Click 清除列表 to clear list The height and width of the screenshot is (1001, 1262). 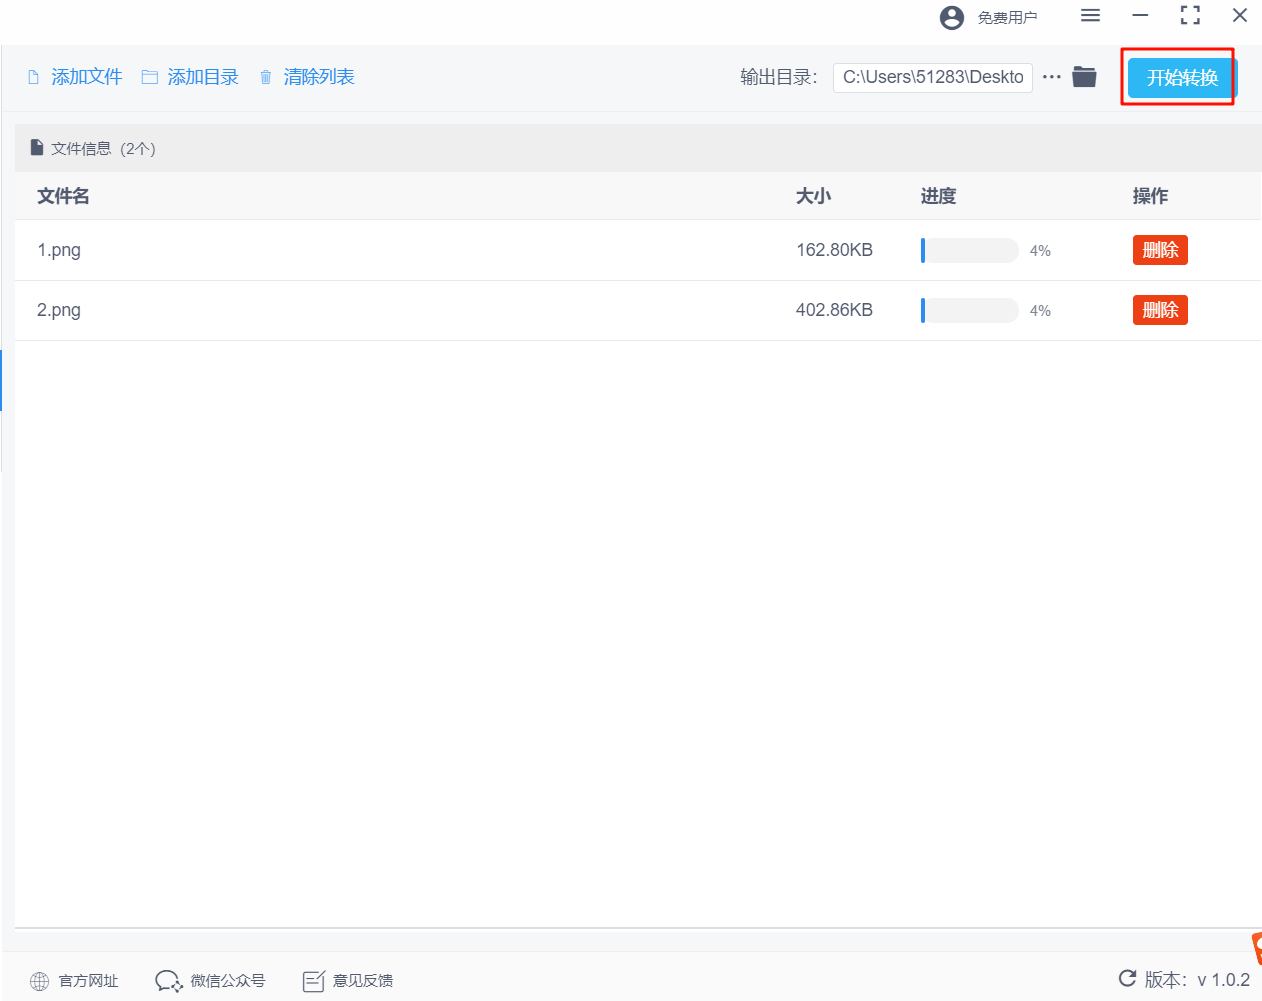(x=319, y=77)
